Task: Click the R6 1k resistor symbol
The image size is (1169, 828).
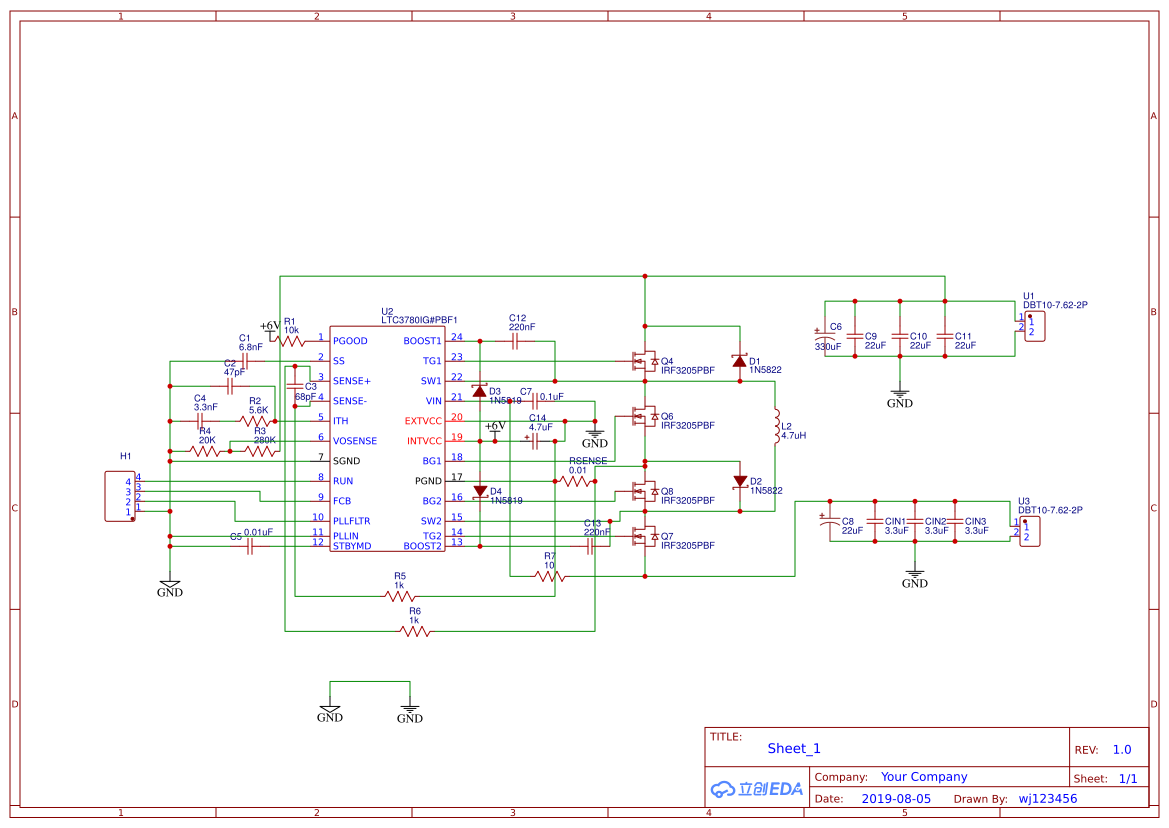Action: pos(415,631)
